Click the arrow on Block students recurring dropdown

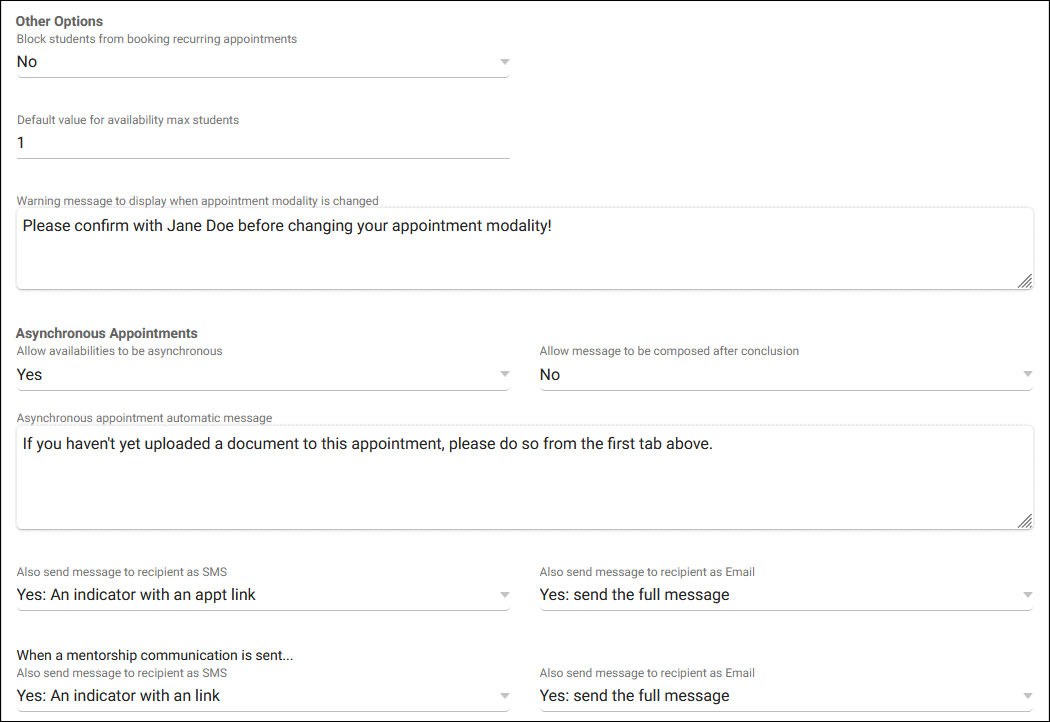(x=504, y=62)
